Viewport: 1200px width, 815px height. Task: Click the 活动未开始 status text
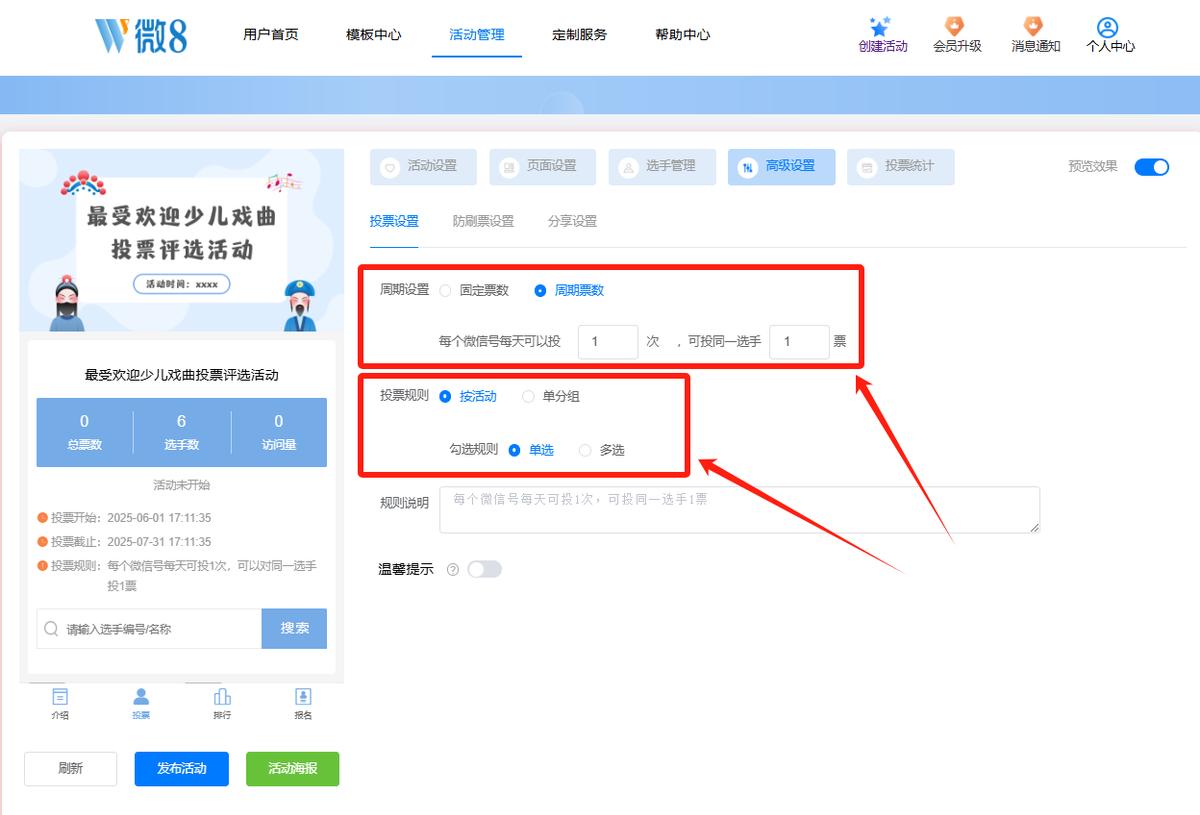182,485
